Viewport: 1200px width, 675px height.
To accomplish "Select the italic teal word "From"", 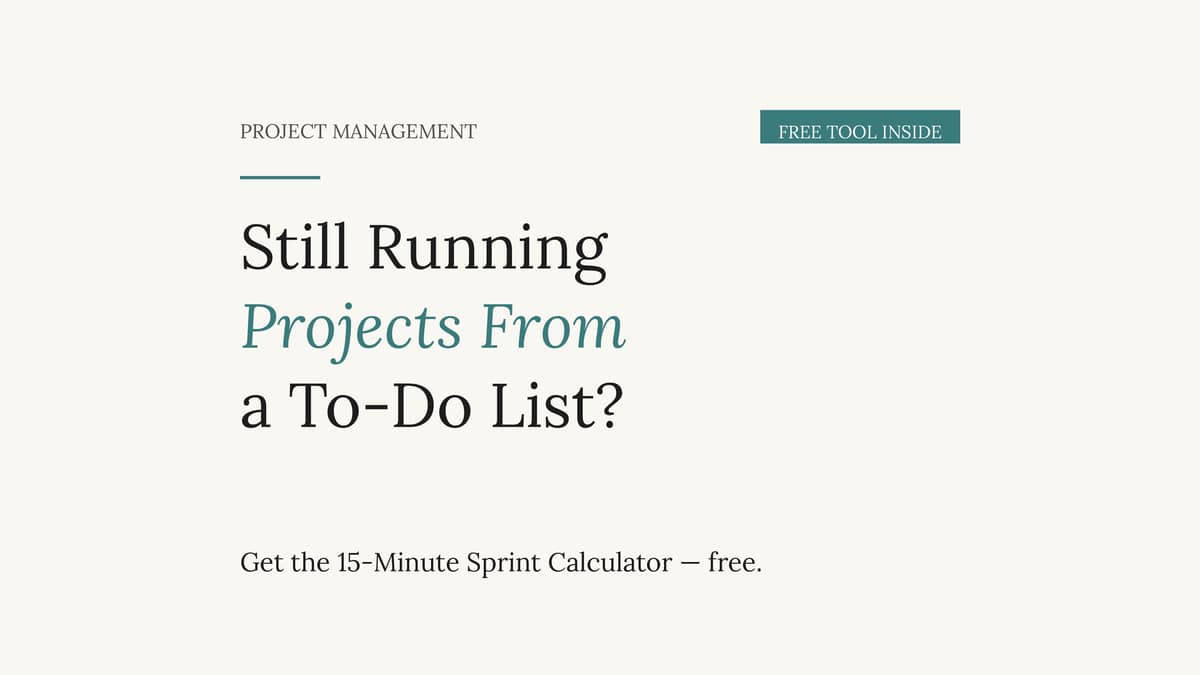I will pyautogui.click(x=553, y=327).
